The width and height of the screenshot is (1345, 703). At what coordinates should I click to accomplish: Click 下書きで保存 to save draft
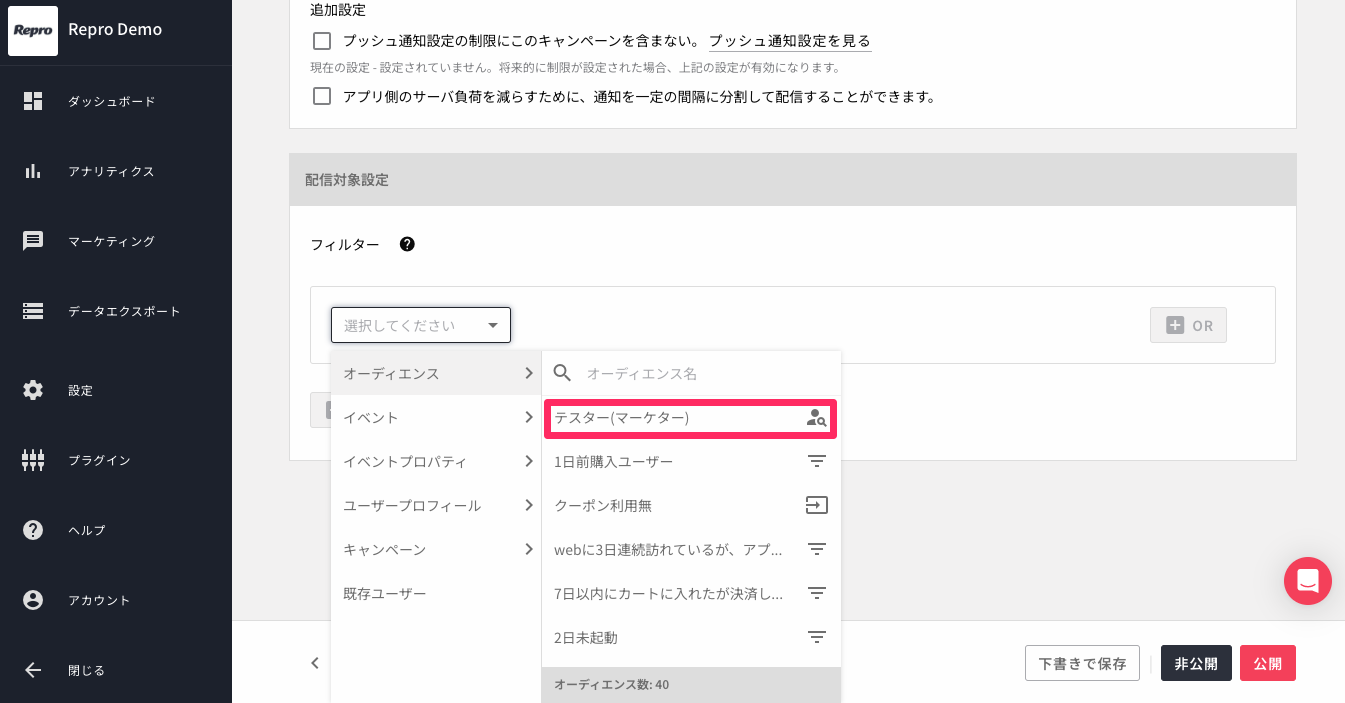1082,663
